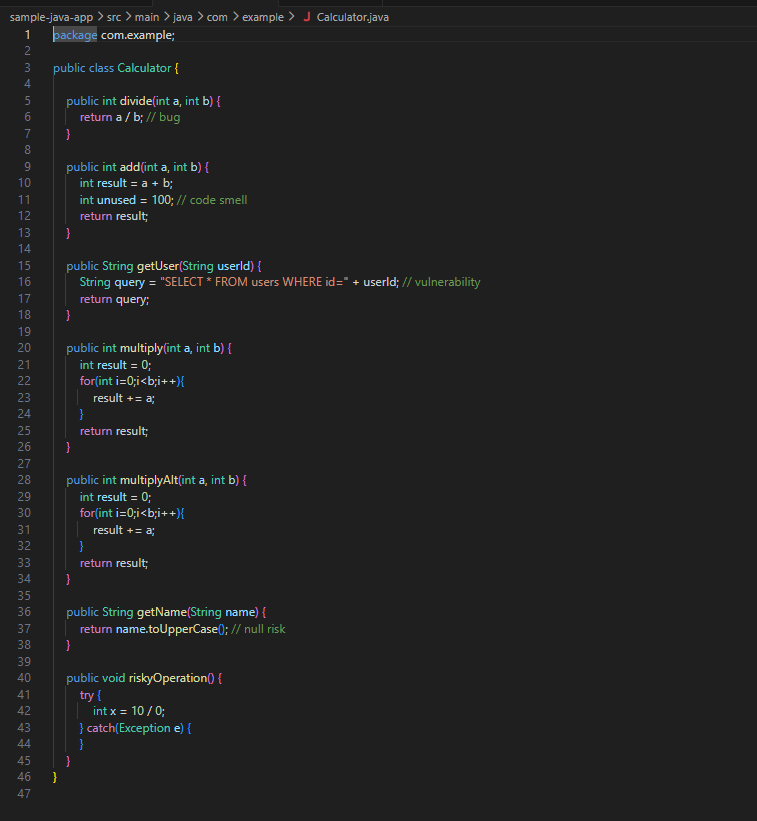Image resolution: width=757 pixels, height=821 pixels.
Task: Click the unused variable name
Action: point(116,200)
